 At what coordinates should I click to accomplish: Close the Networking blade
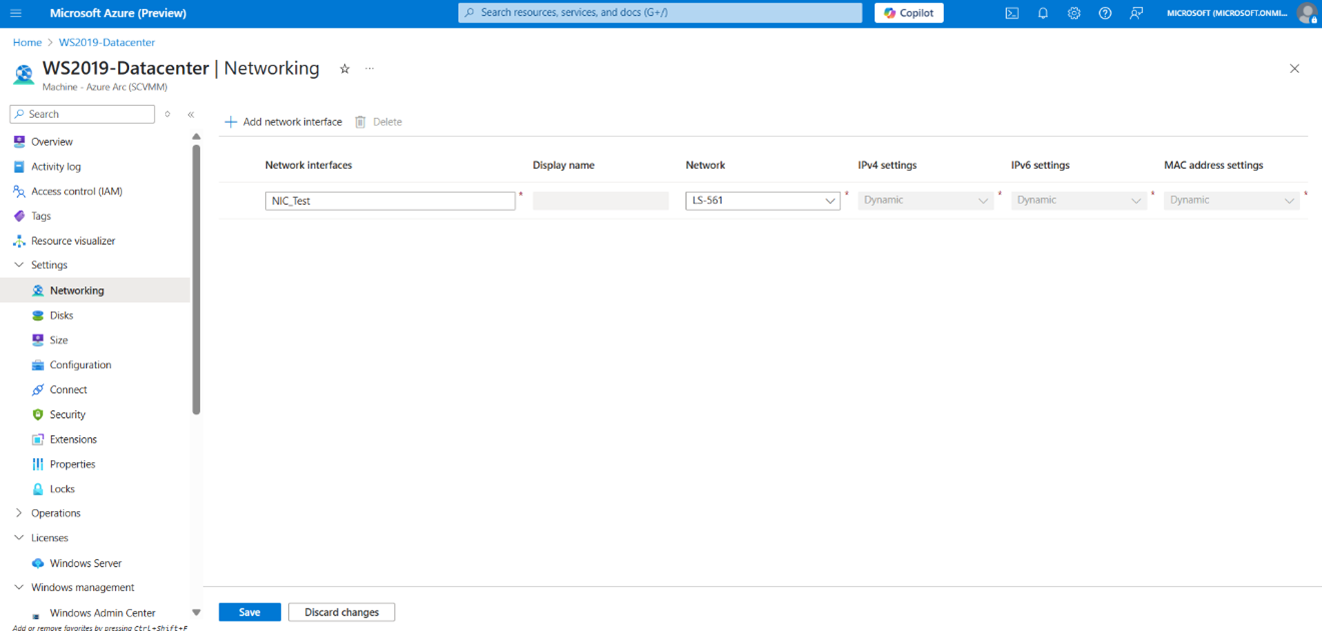(x=1294, y=69)
